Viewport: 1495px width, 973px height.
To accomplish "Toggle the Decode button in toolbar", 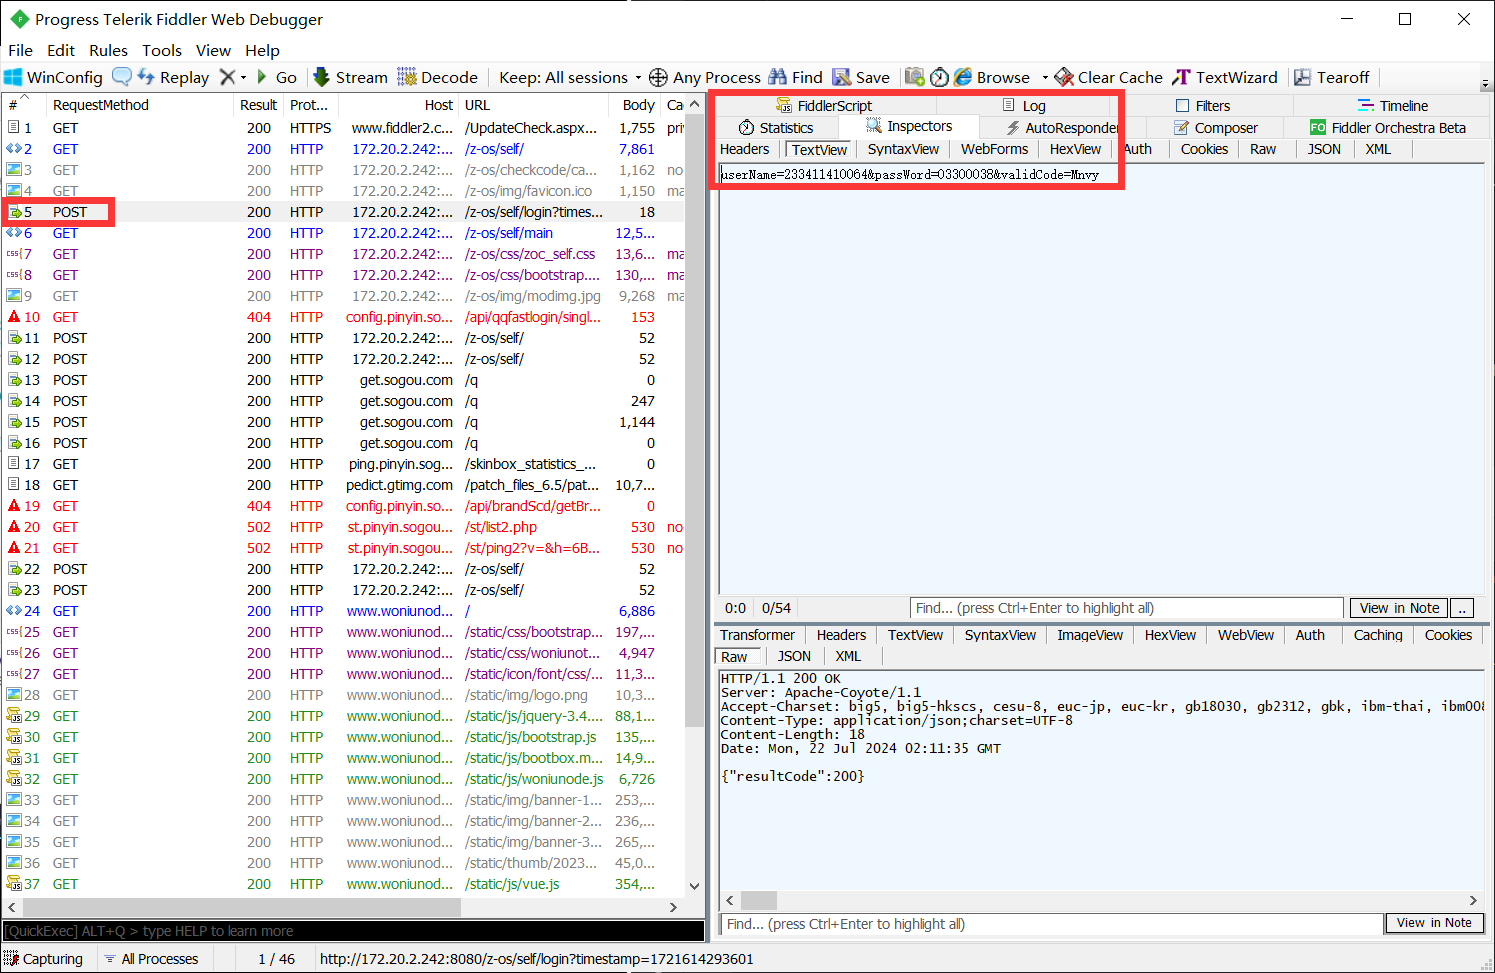I will click(x=437, y=77).
